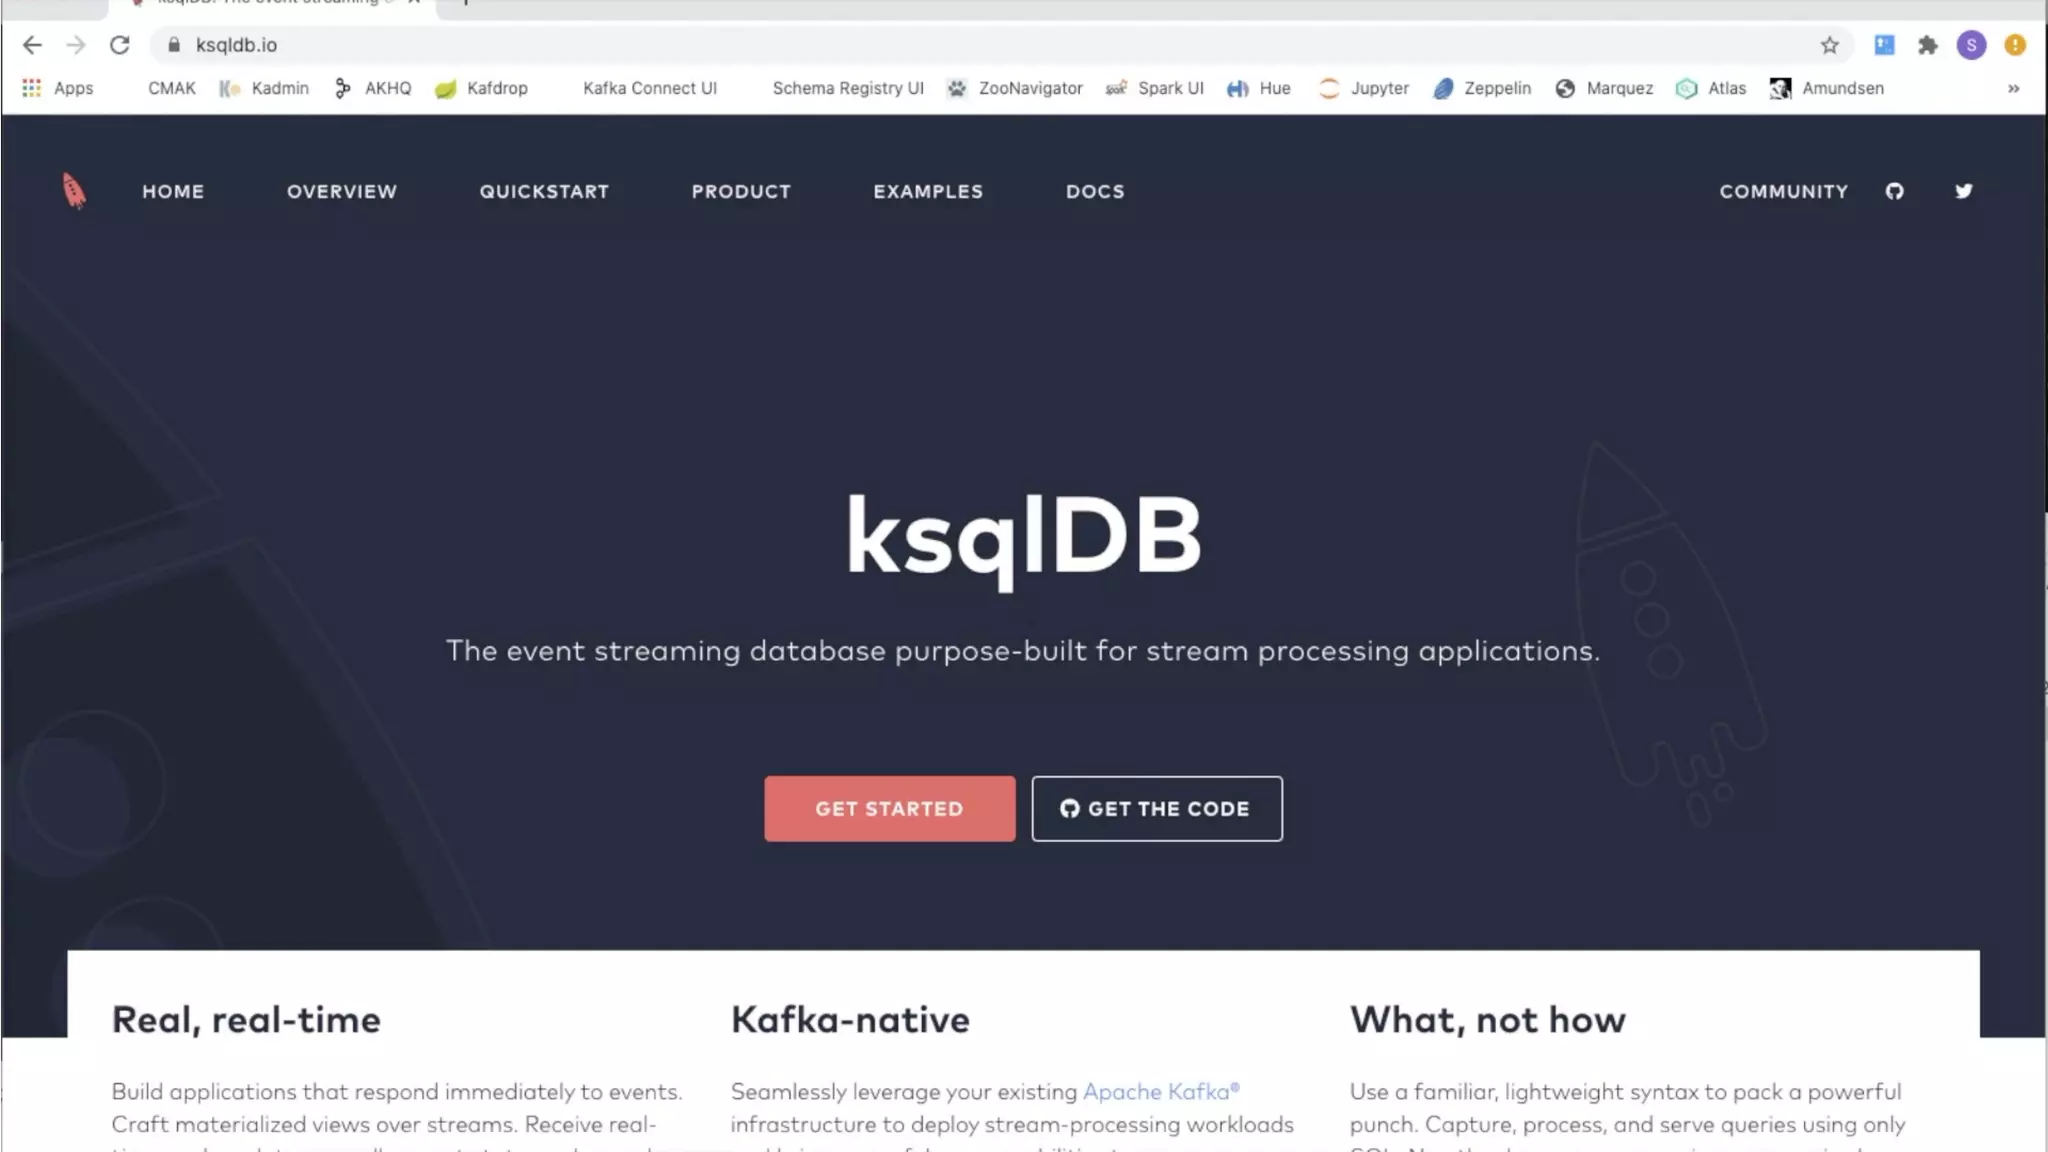2048x1152 pixels.
Task: Click the purple profile avatar icon
Action: pos(1970,45)
